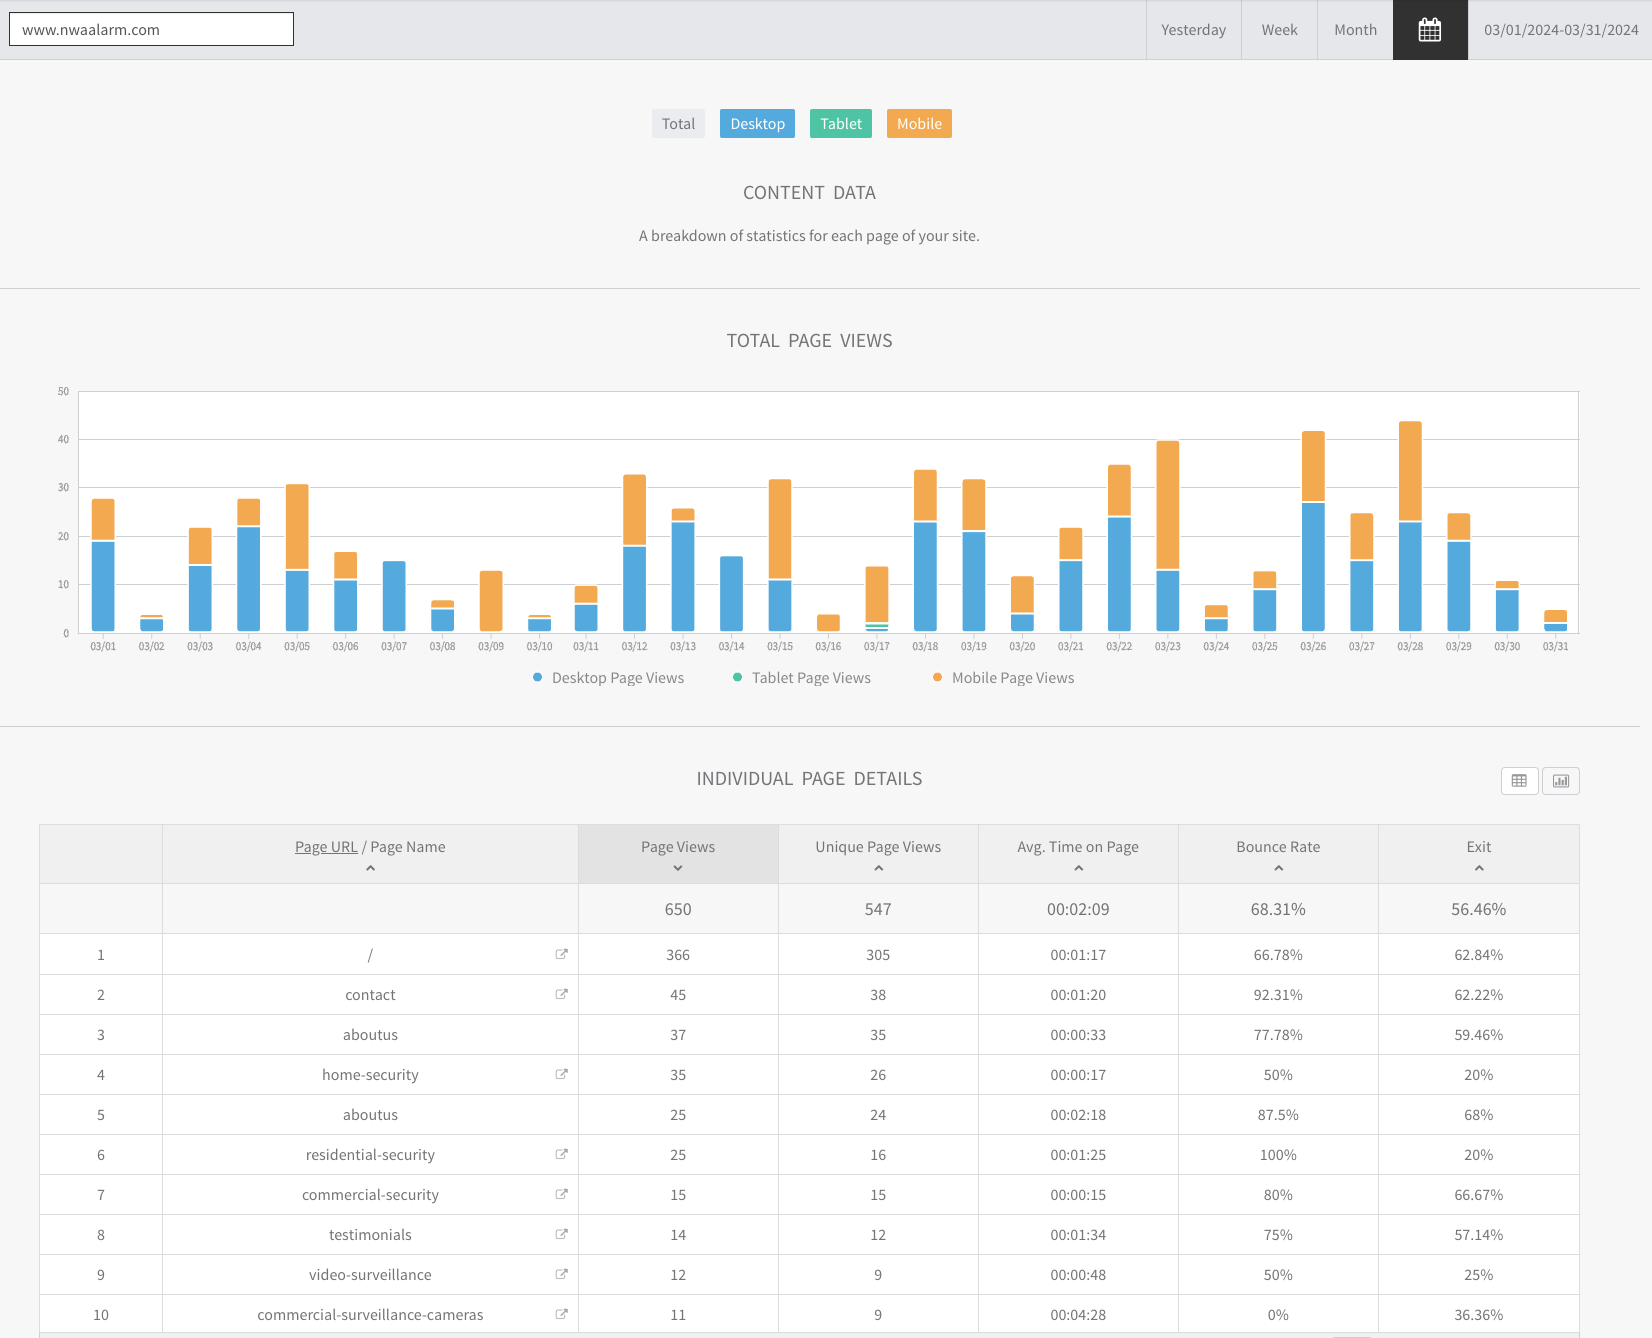Select the Week range tab
This screenshot has width=1652, height=1338.
(x=1279, y=30)
